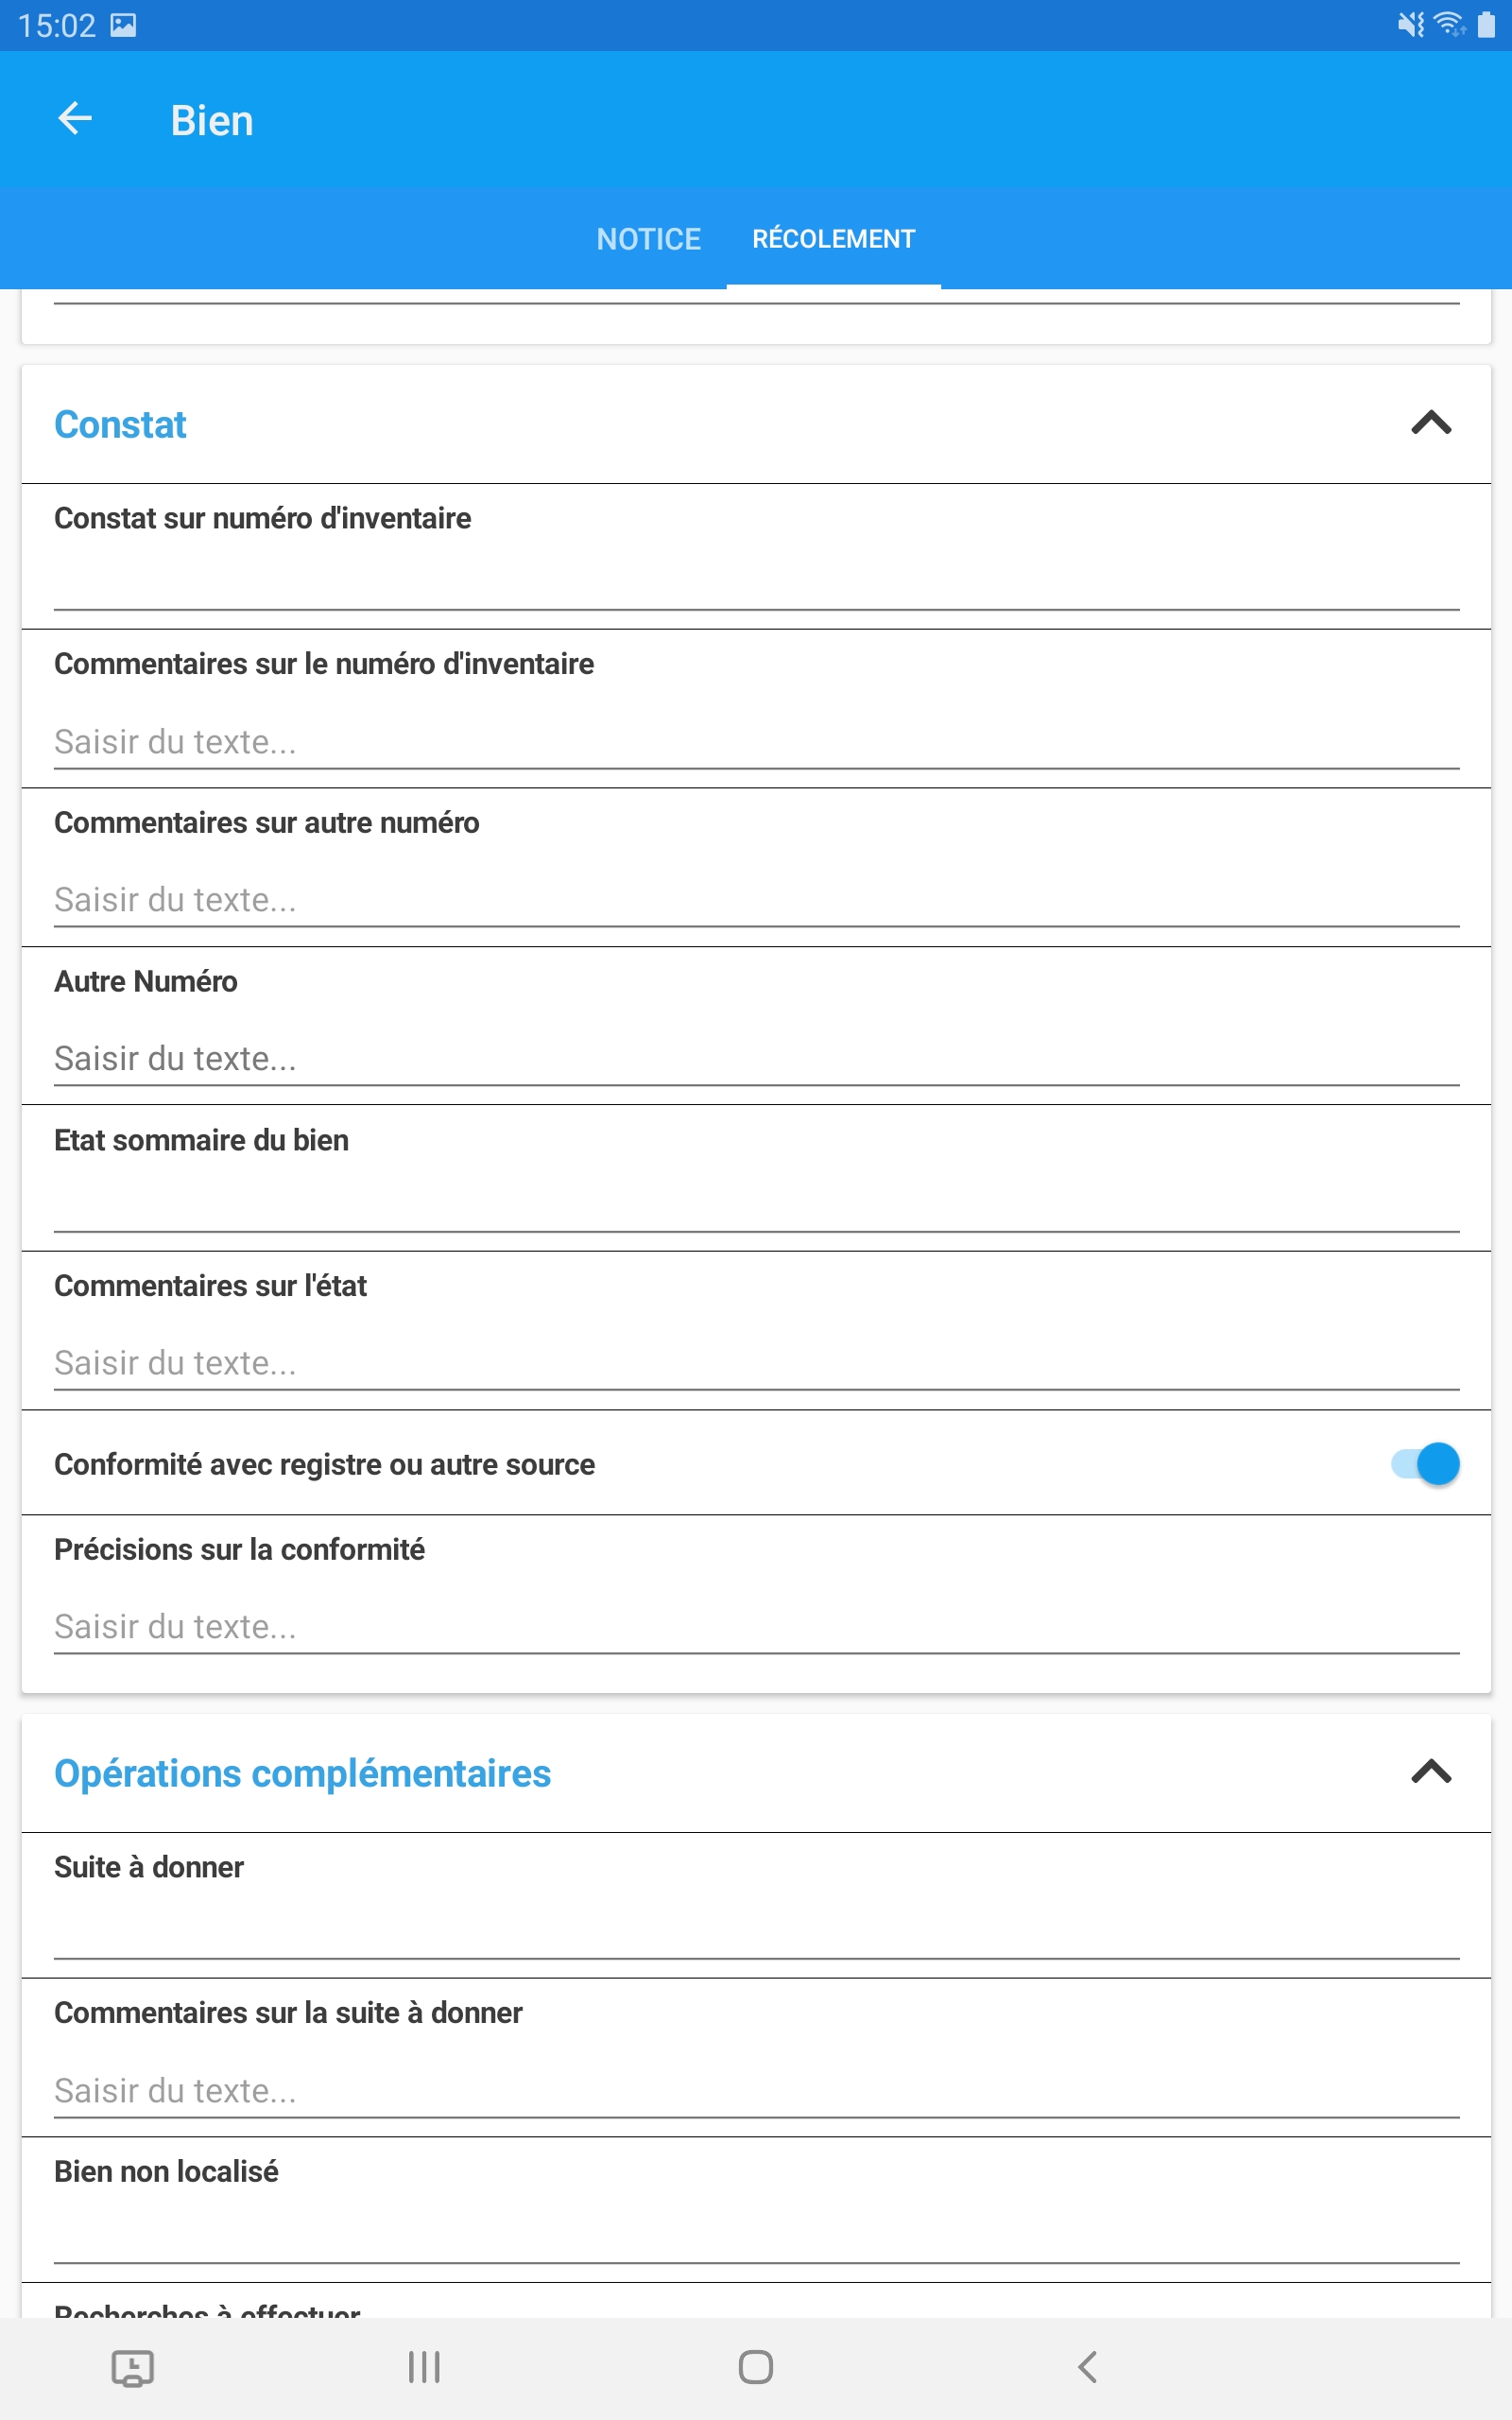Focus the Autre Numéro text field
This screenshot has width=1512, height=2420.
[x=756, y=1057]
